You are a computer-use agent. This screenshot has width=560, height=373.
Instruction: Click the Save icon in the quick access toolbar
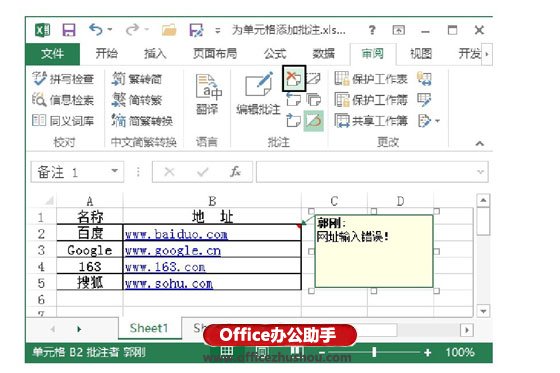coord(69,30)
